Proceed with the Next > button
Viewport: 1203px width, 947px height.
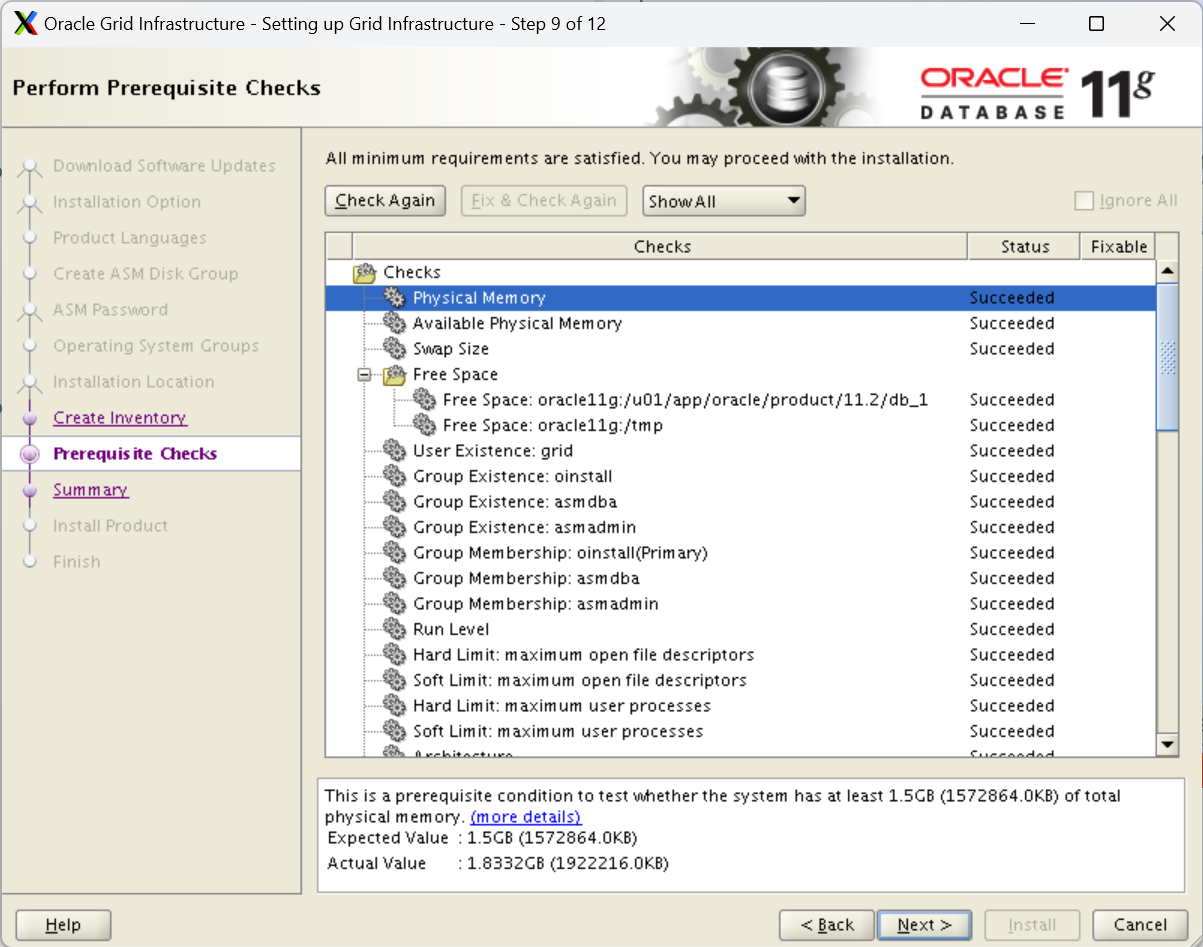[924, 925]
